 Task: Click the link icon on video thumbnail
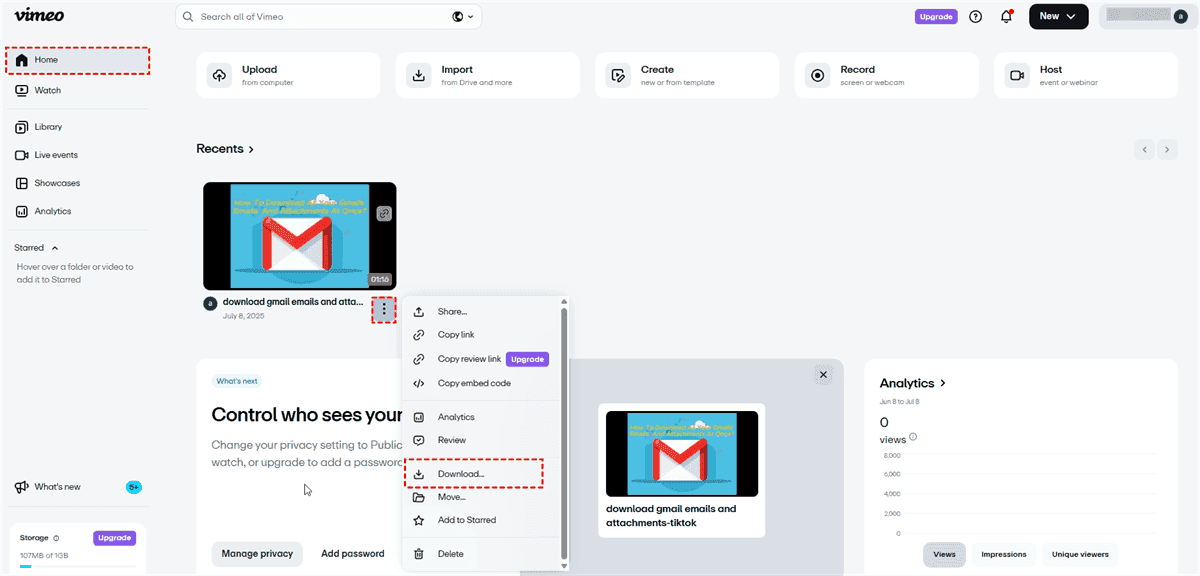coord(384,213)
